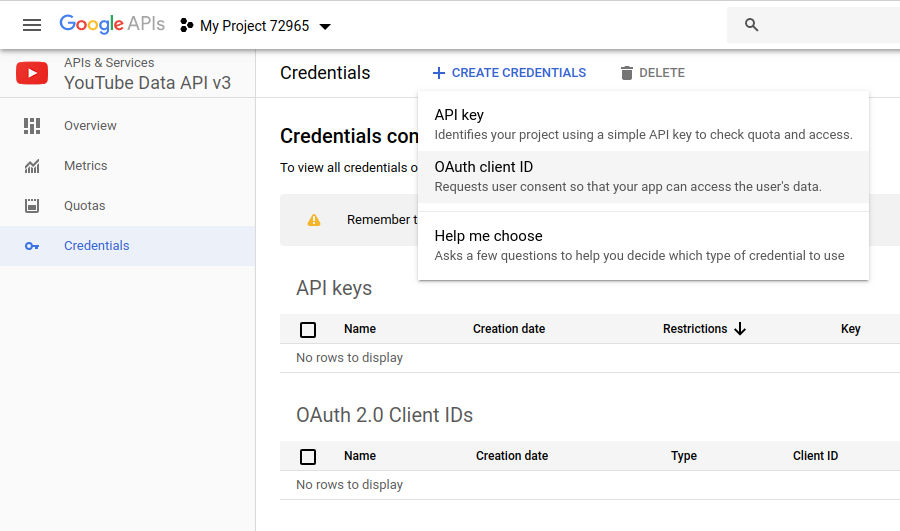Click the APIs & Services label
Screen dimensions: 900x531
[109, 63]
